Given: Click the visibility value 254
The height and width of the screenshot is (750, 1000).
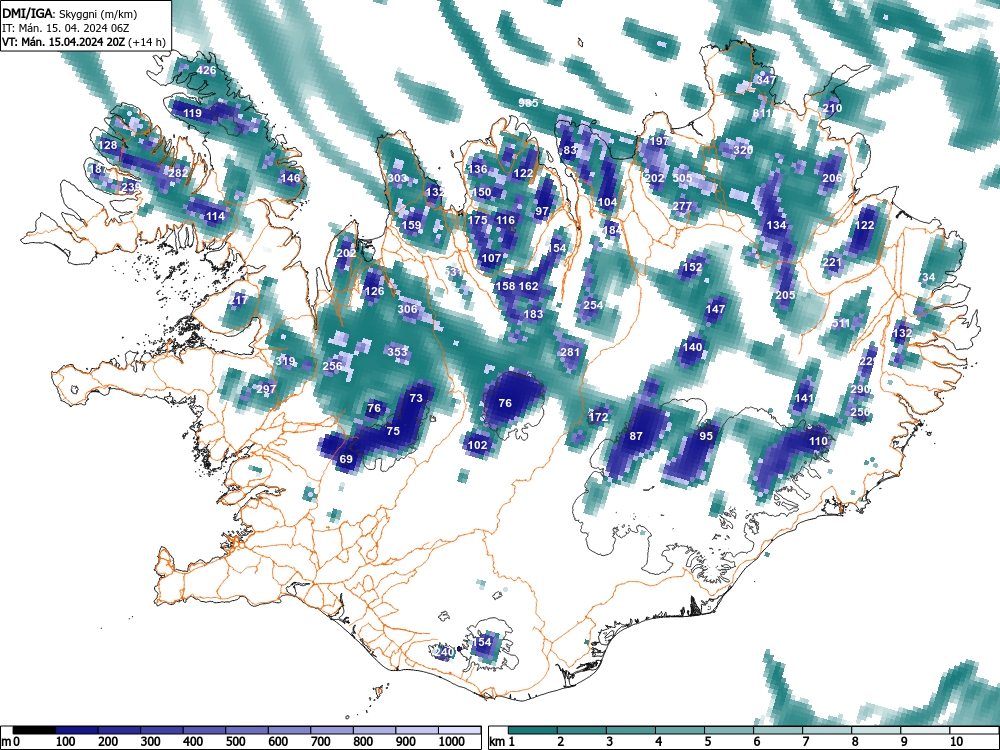Looking at the screenshot, I should (x=592, y=305).
